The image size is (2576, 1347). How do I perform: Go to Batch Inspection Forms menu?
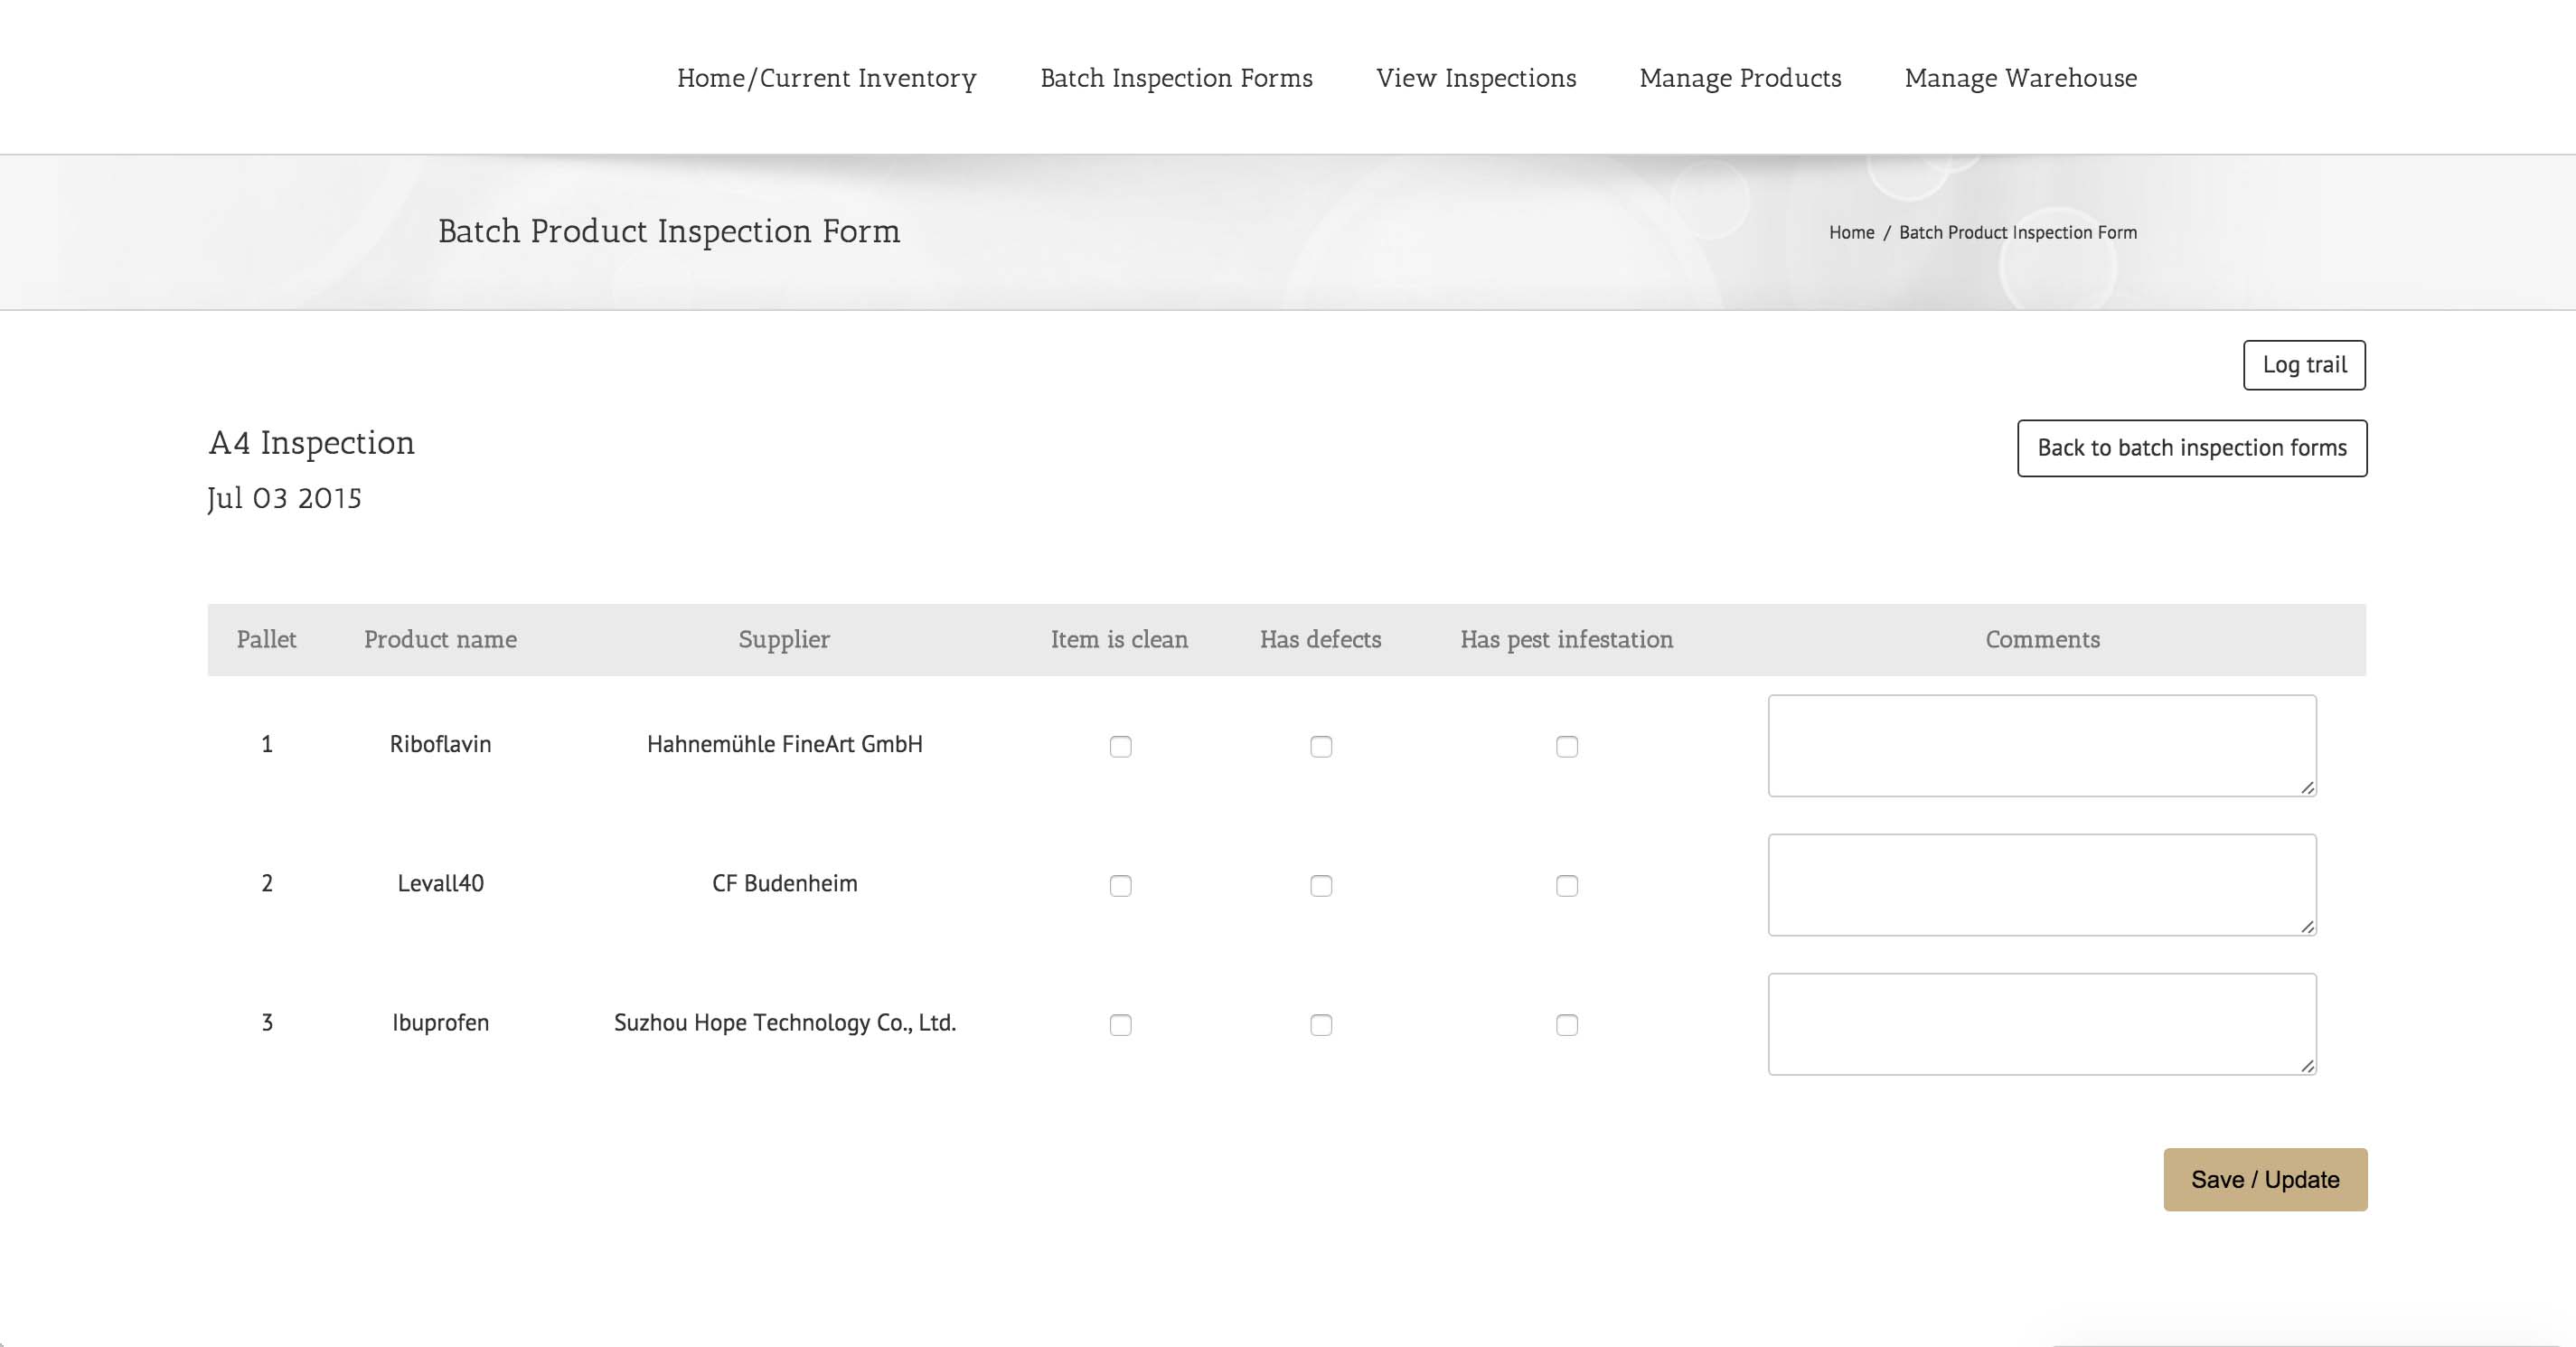(1176, 78)
